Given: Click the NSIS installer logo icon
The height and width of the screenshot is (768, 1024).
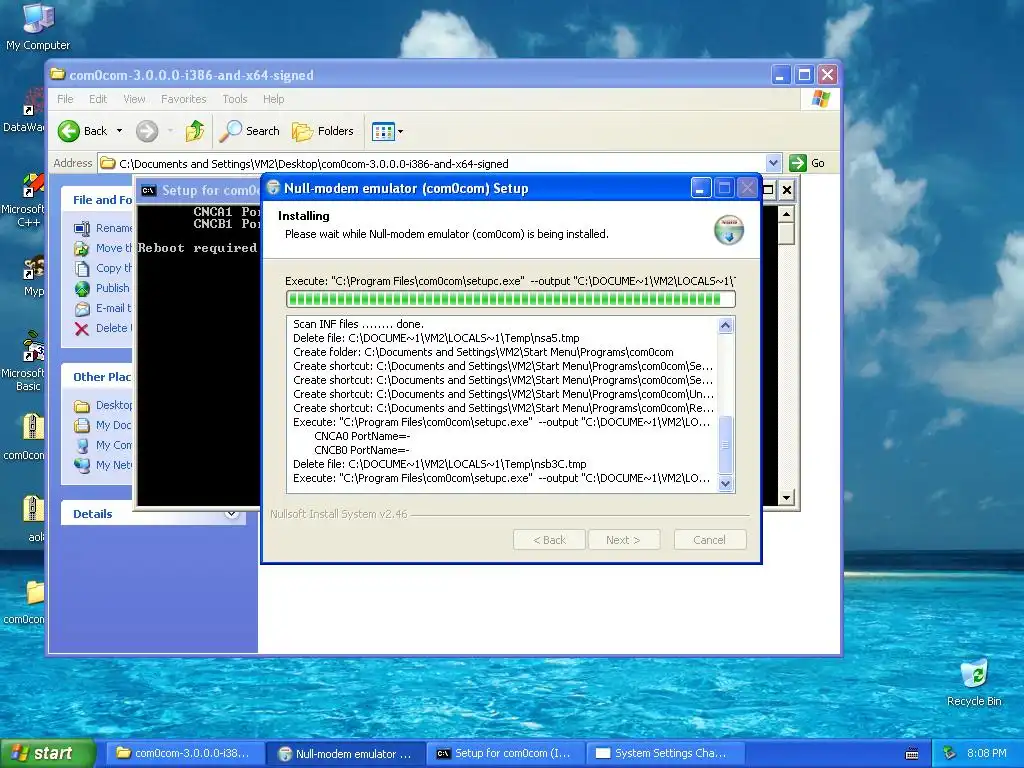Looking at the screenshot, I should (x=729, y=230).
